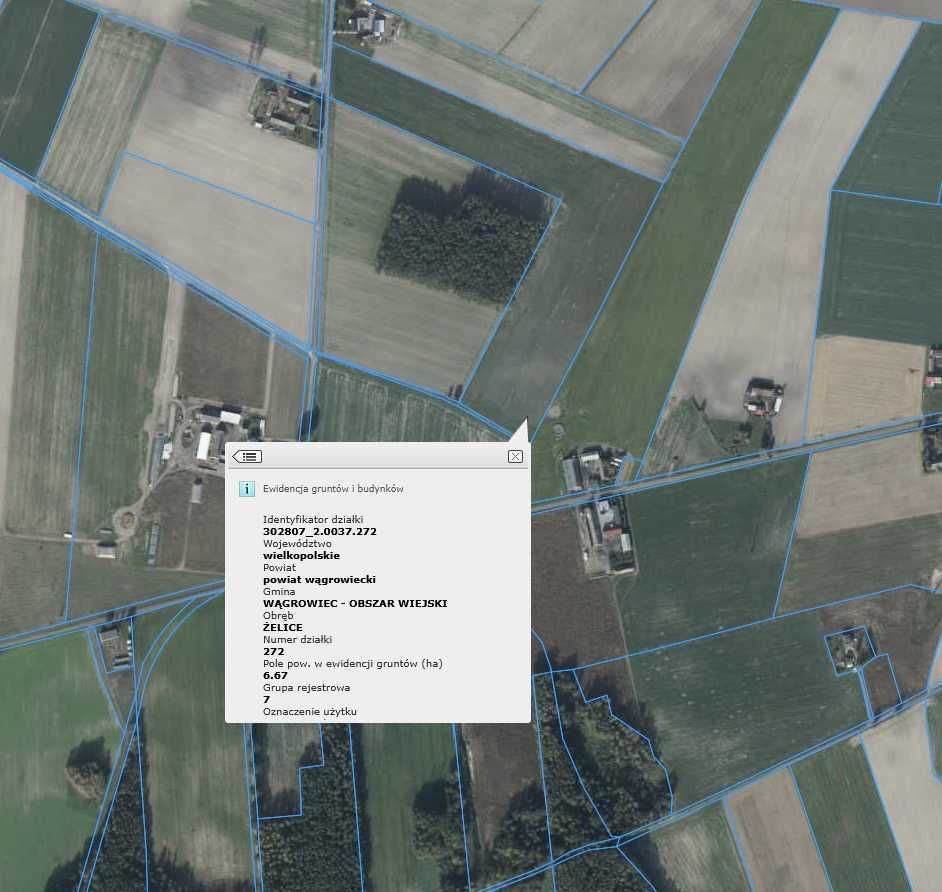Click the 'Numer działki' label
The height and width of the screenshot is (892, 942).
pos(297,640)
